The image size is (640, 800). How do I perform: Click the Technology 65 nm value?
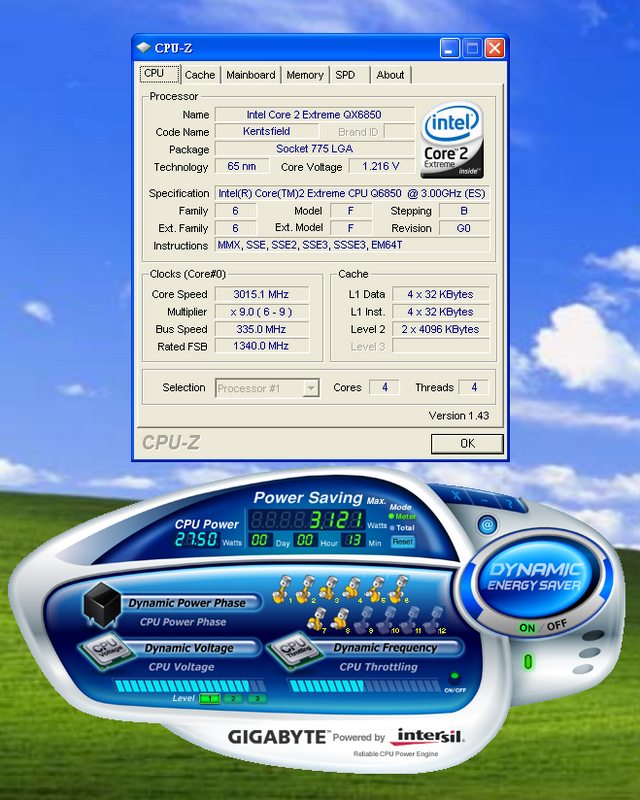[x=242, y=166]
